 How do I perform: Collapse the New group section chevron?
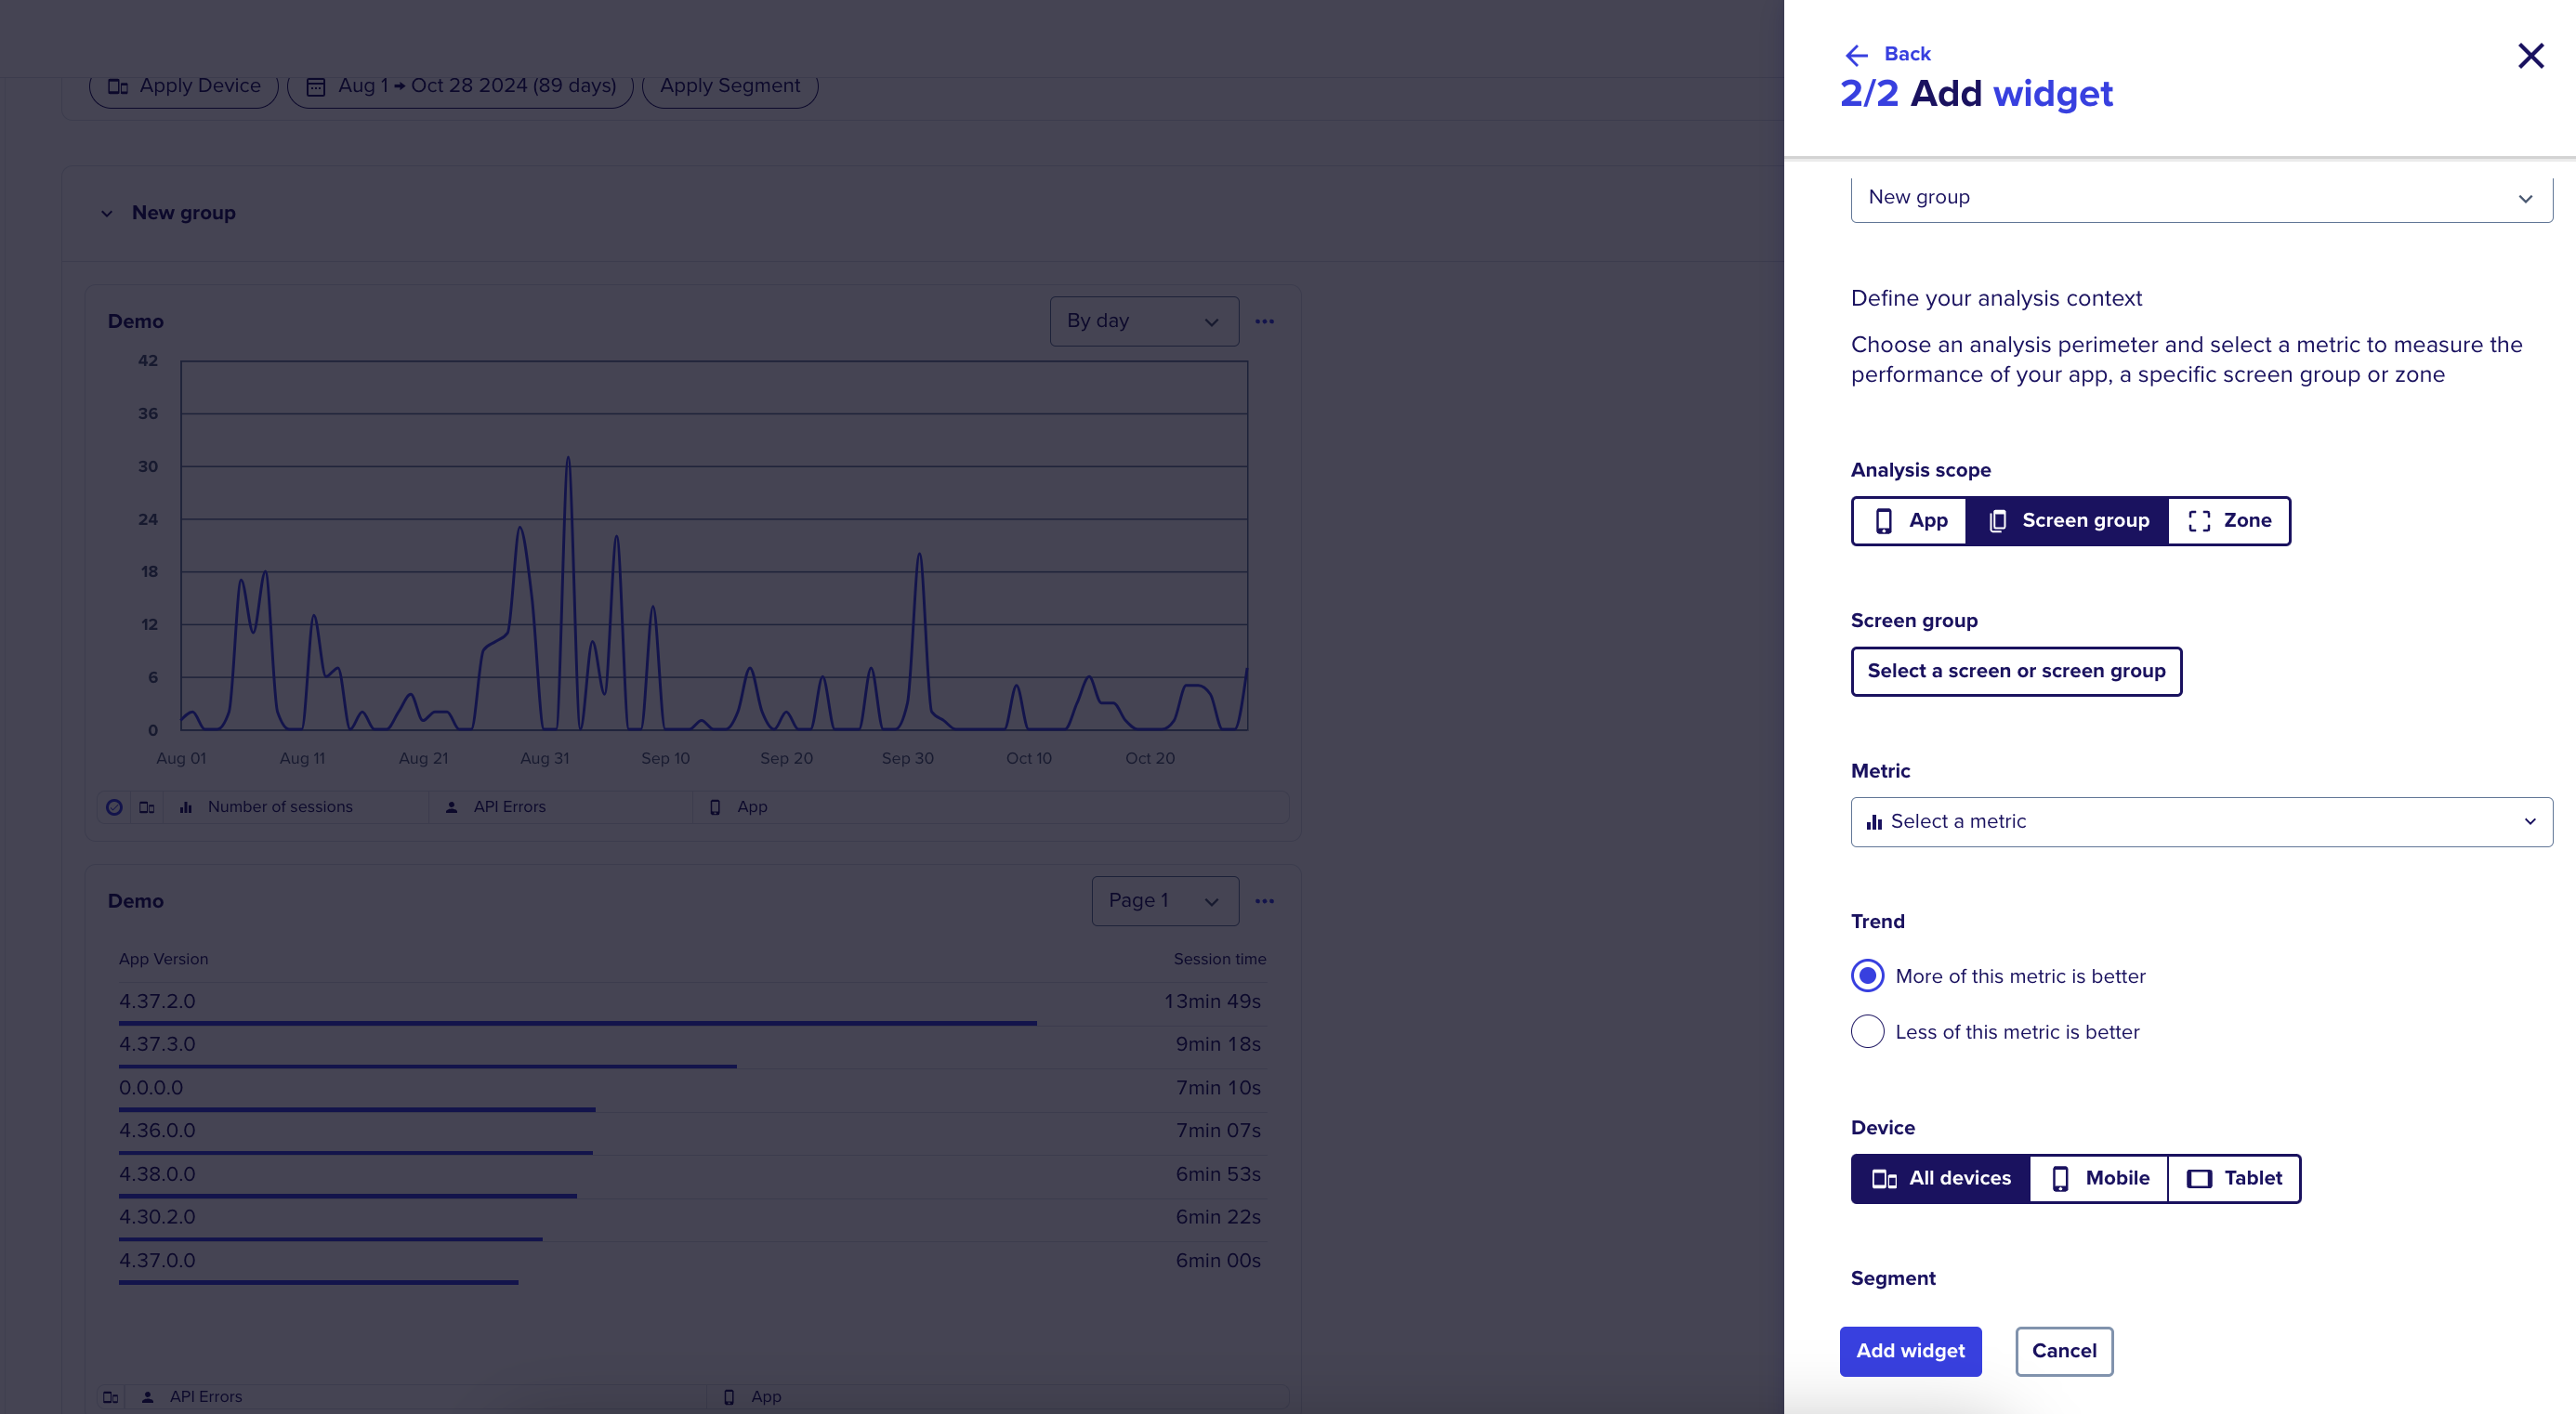click(106, 214)
